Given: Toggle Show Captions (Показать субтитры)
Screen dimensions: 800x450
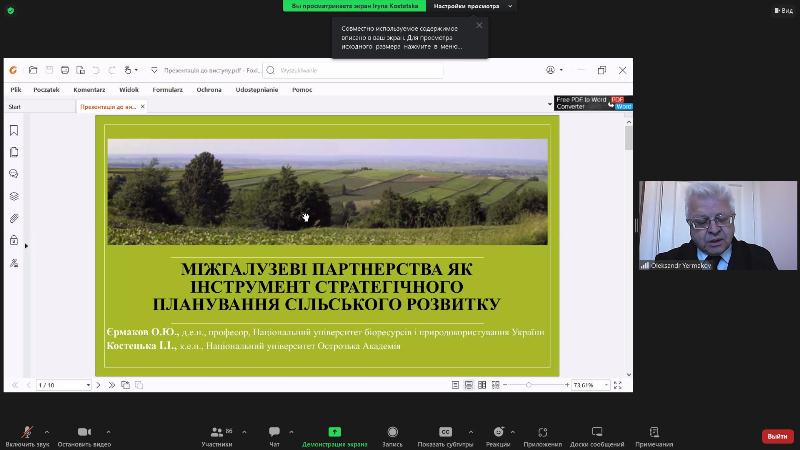Looking at the screenshot, I should [x=446, y=432].
